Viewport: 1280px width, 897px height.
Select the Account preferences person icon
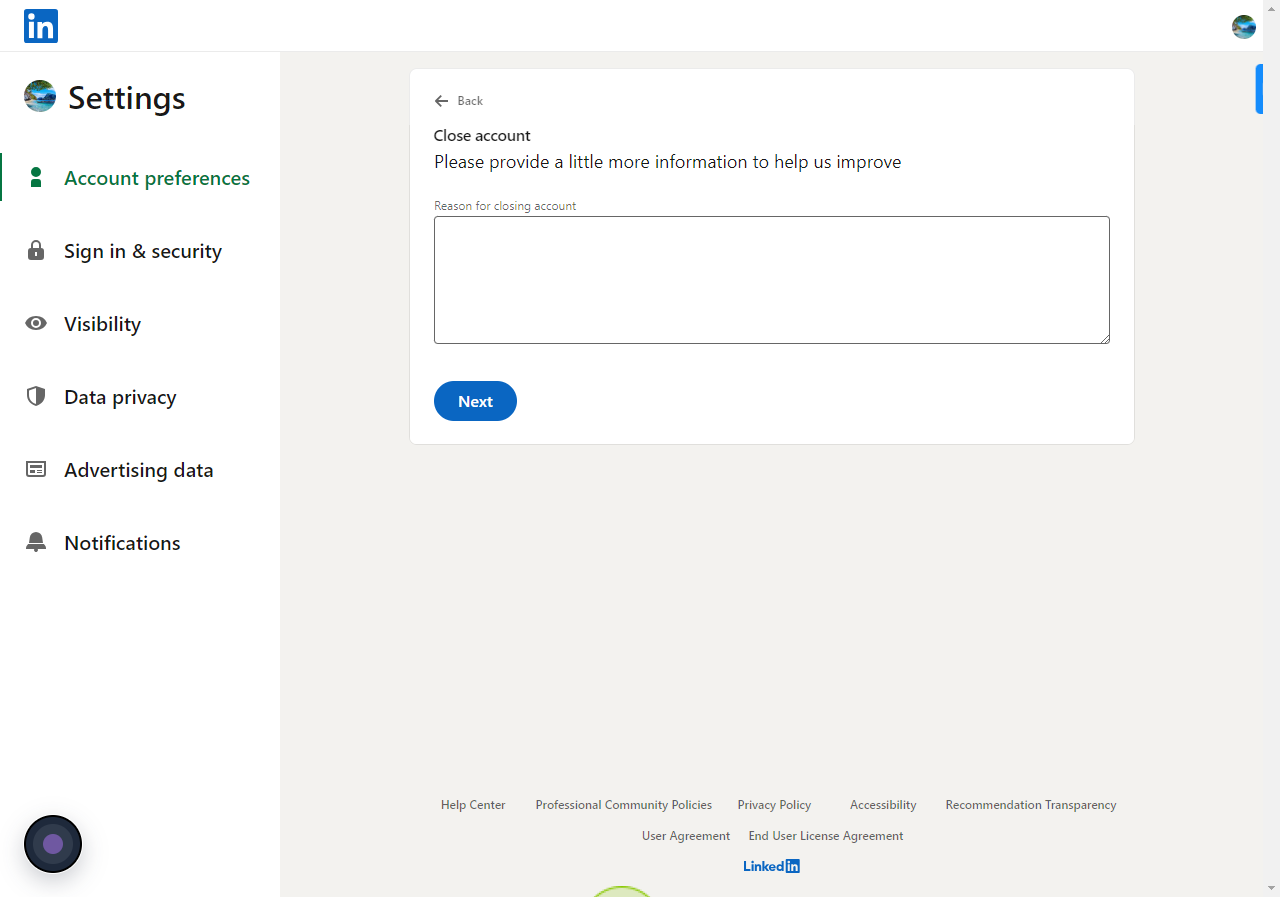(36, 178)
